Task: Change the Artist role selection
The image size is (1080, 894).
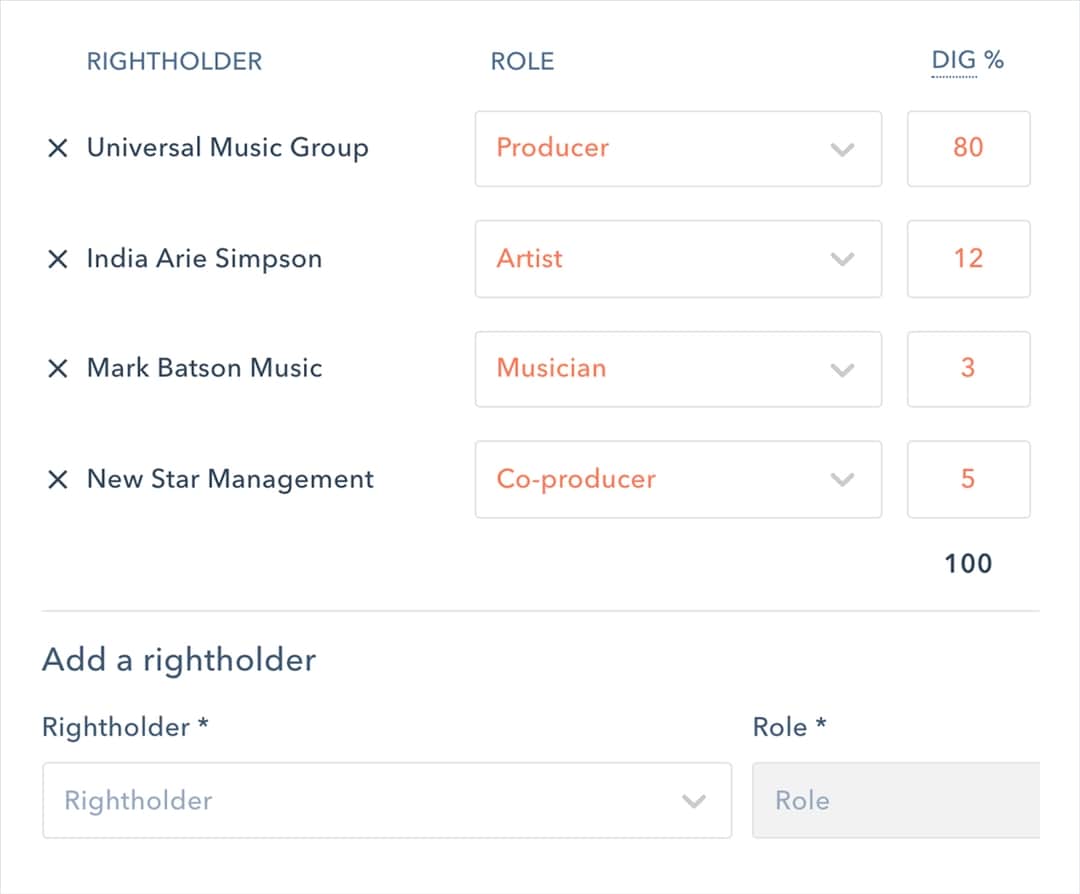Action: pos(677,259)
